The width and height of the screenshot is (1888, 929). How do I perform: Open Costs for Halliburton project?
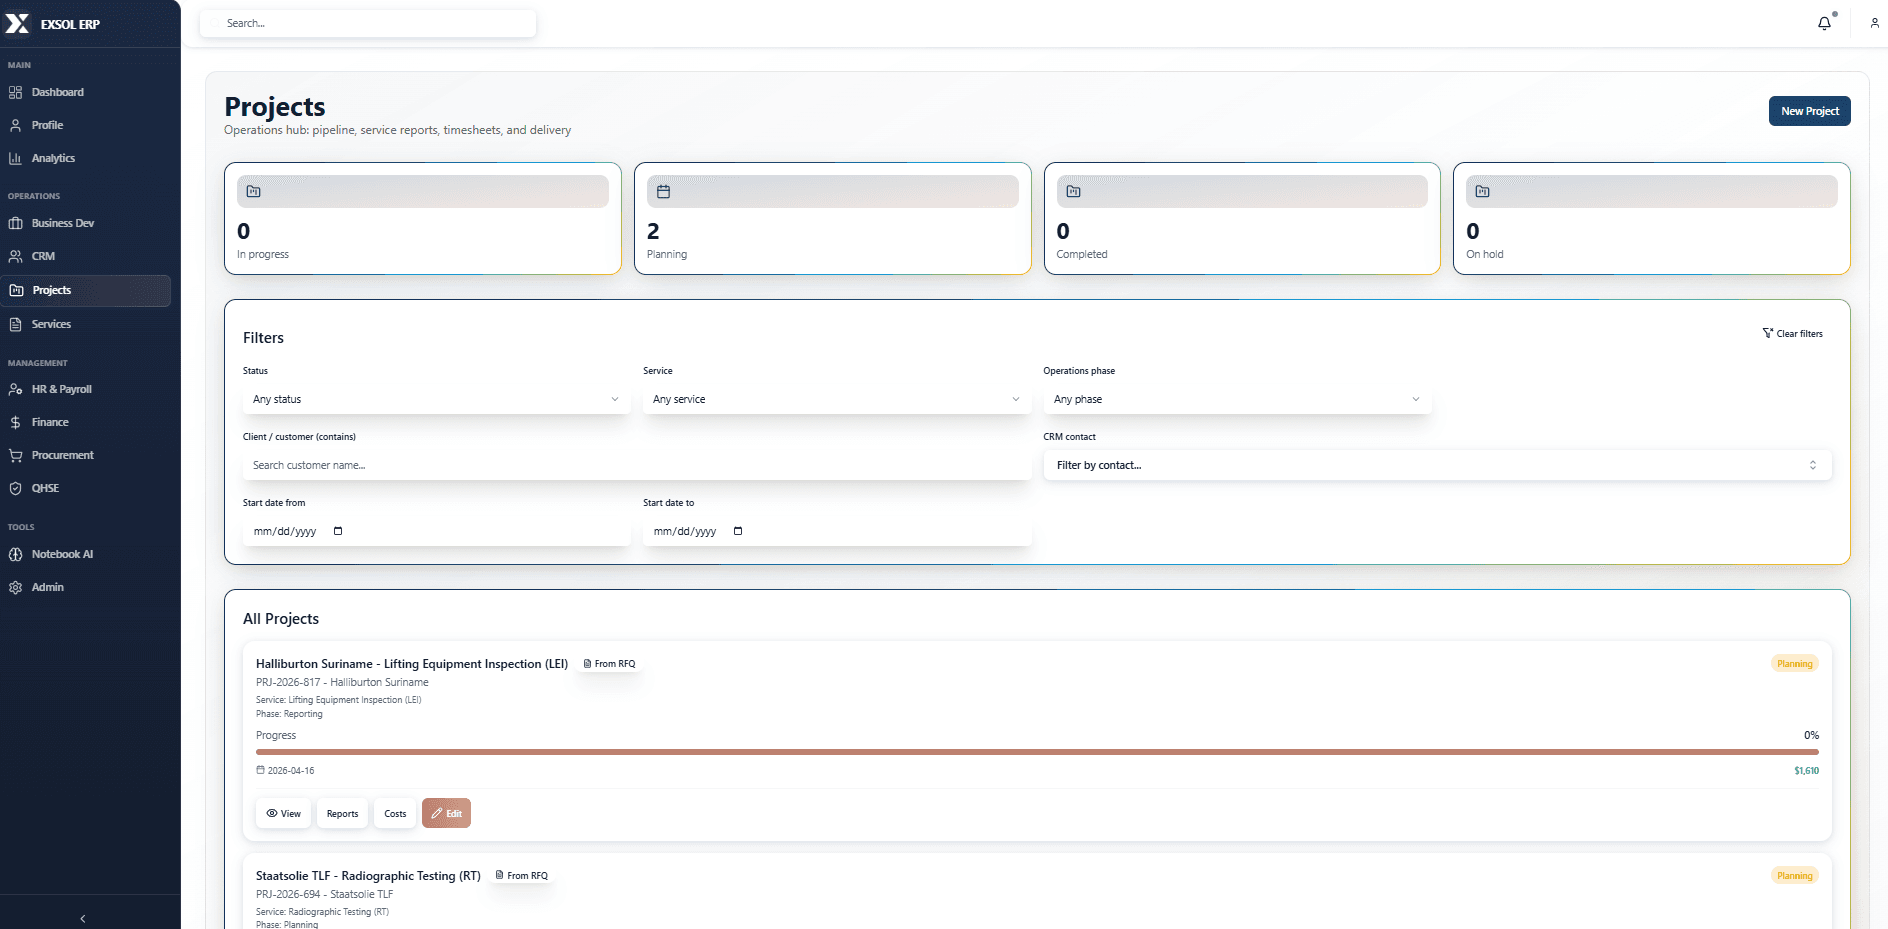pos(395,813)
